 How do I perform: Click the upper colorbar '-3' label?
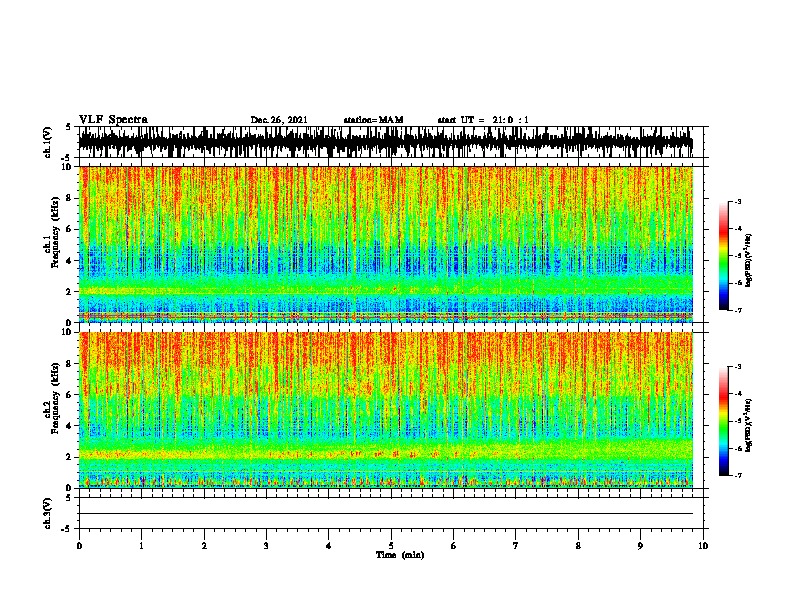[738, 201]
